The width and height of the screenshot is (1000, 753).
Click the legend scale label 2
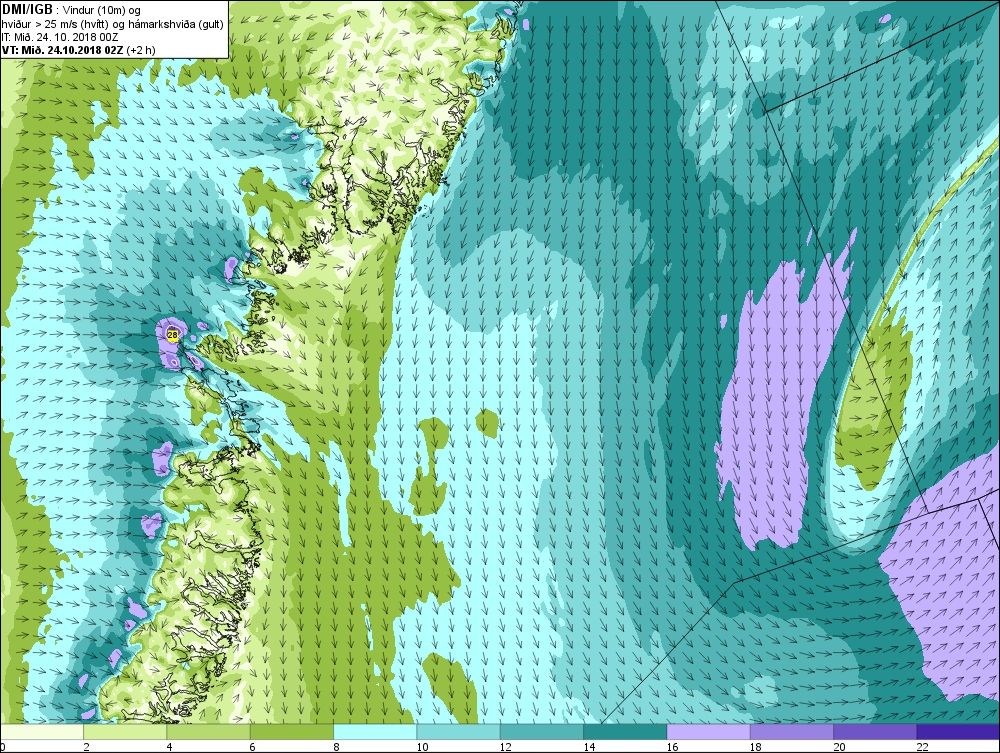tap(86, 747)
